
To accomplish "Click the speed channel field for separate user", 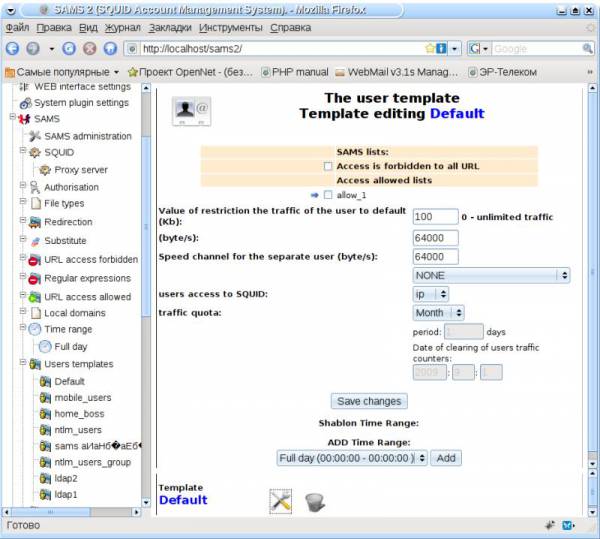I will tap(435, 257).
